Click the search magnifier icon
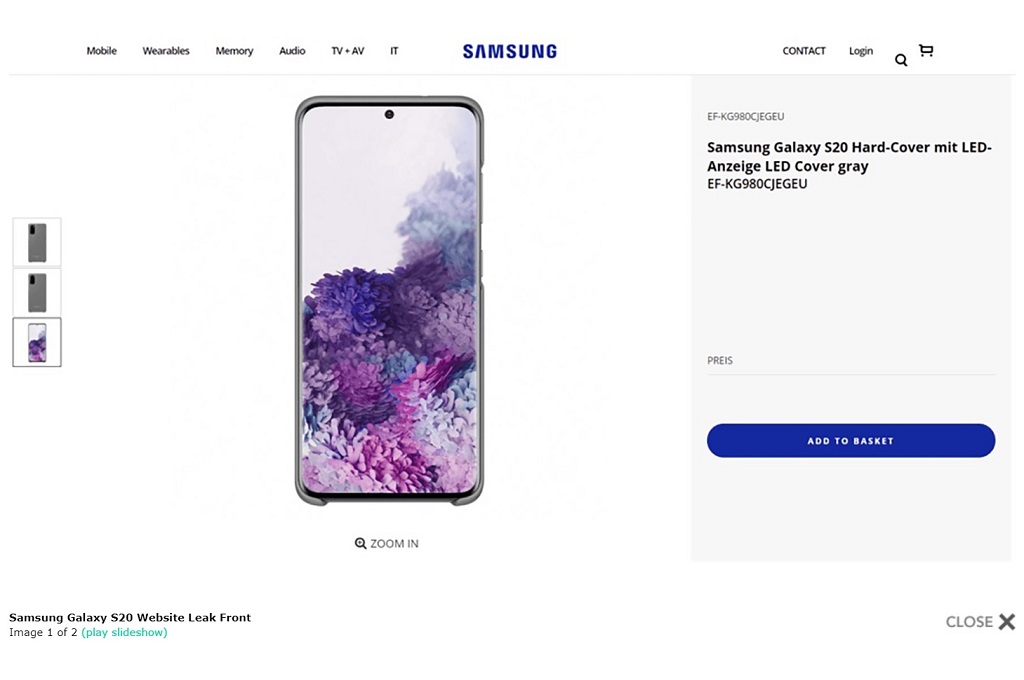This screenshot has width=1024, height=680. [901, 60]
